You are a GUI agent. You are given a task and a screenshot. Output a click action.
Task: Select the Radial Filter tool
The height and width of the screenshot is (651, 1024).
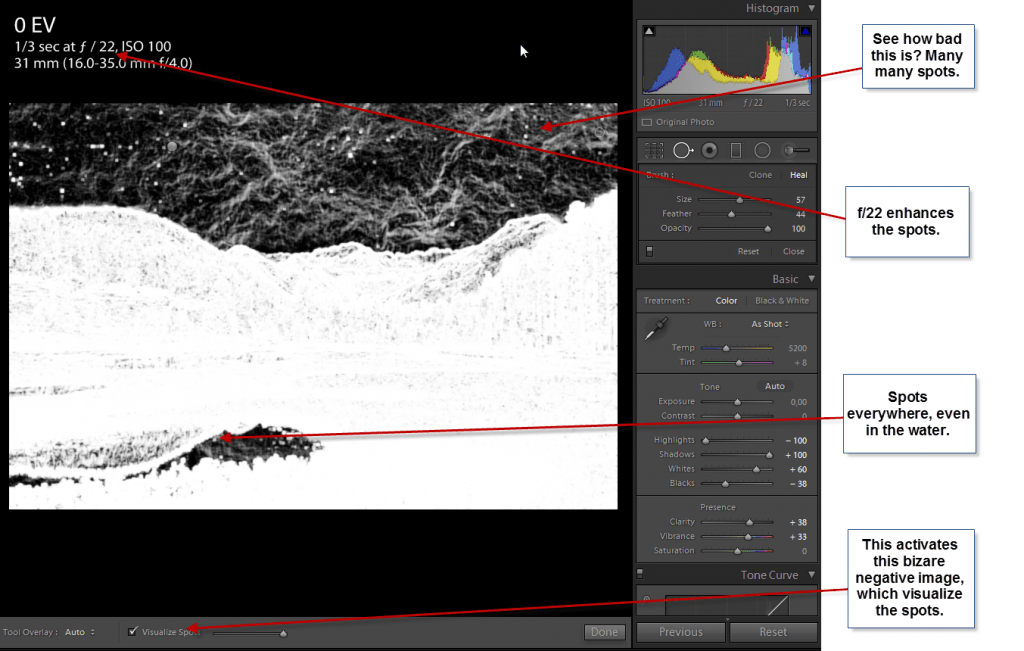(x=763, y=150)
